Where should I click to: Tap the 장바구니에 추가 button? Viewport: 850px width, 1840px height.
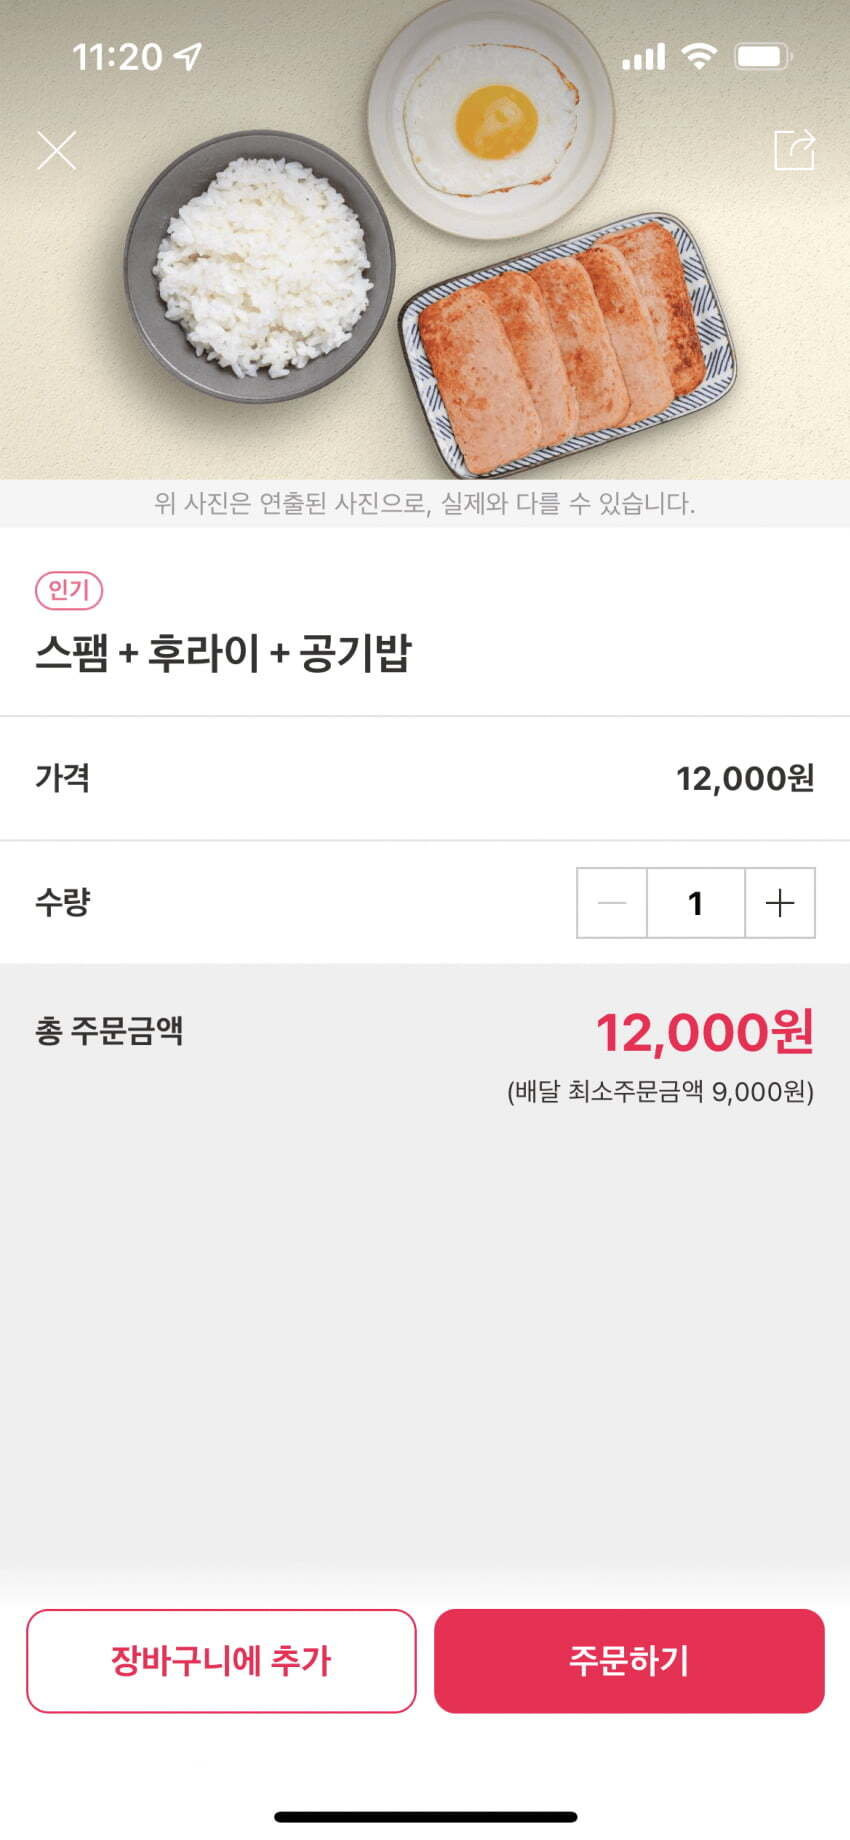tap(221, 1661)
